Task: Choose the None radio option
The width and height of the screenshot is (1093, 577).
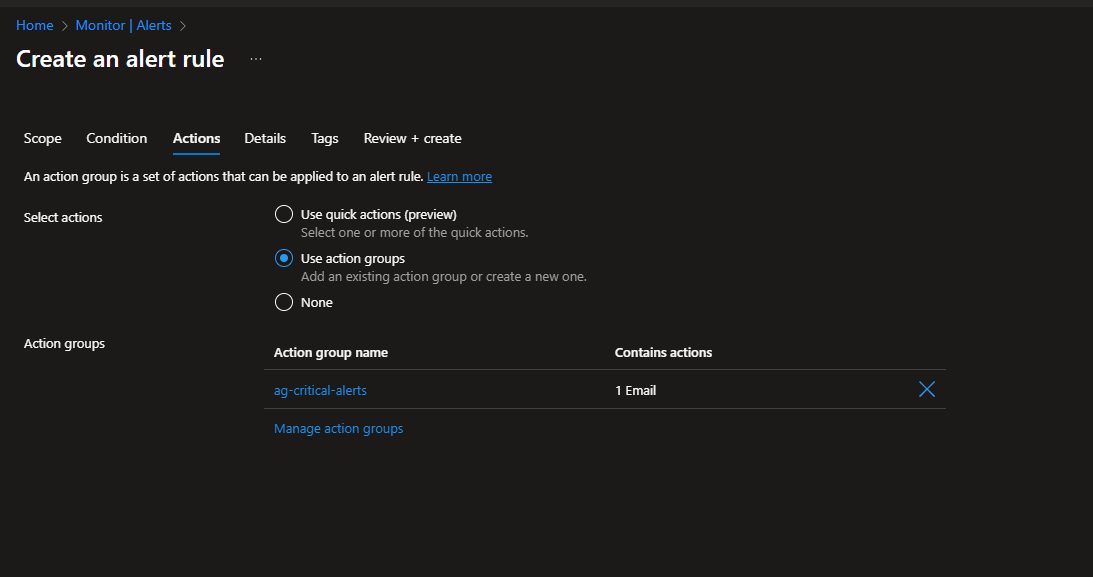Action: coord(284,302)
